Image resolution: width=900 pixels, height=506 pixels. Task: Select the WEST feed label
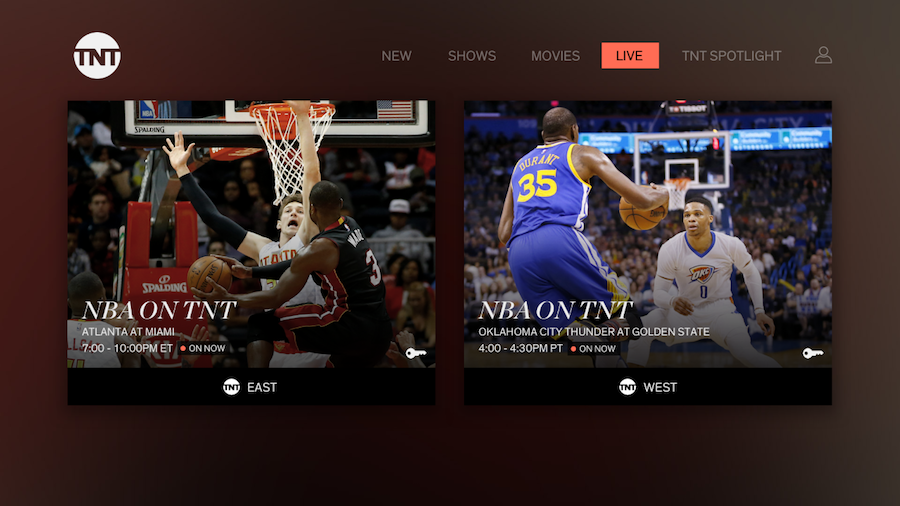[x=660, y=387]
